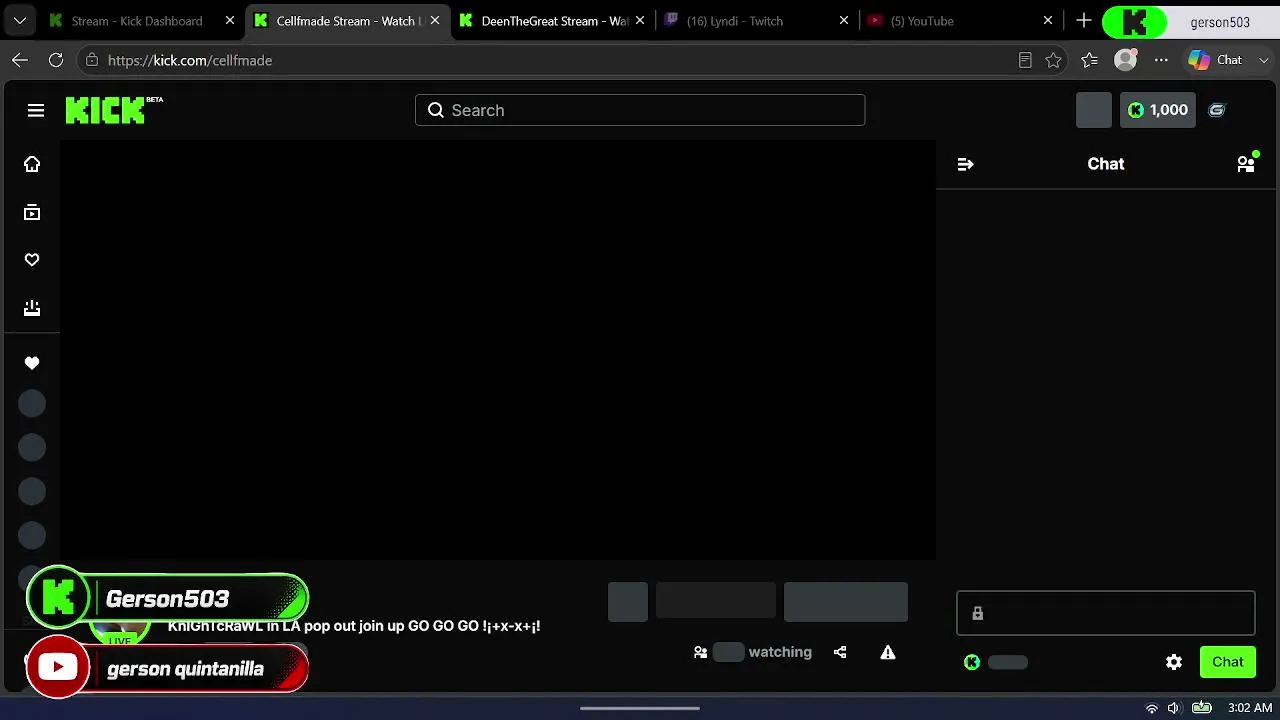Close the Kick Dashboard tab
Screen dimensions: 1280x720
[x=230, y=21]
